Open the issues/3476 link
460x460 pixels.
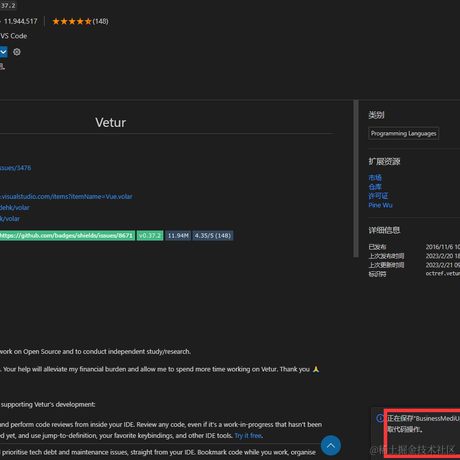point(15,168)
